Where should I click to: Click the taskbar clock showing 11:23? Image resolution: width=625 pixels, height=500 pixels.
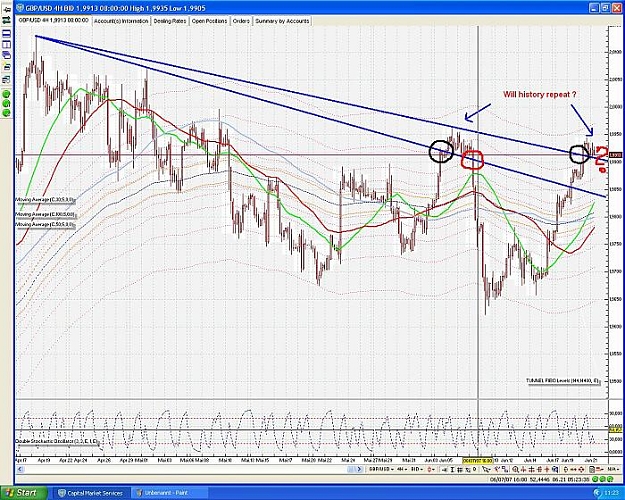pos(612,493)
